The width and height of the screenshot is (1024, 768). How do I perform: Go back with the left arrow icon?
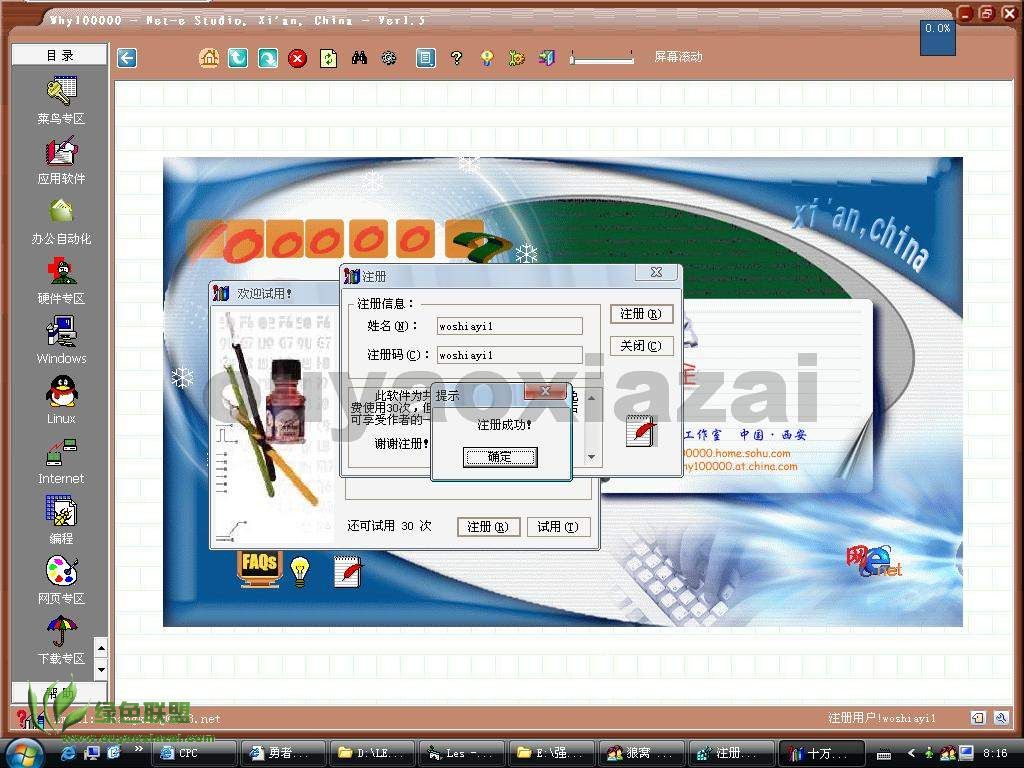tap(127, 58)
